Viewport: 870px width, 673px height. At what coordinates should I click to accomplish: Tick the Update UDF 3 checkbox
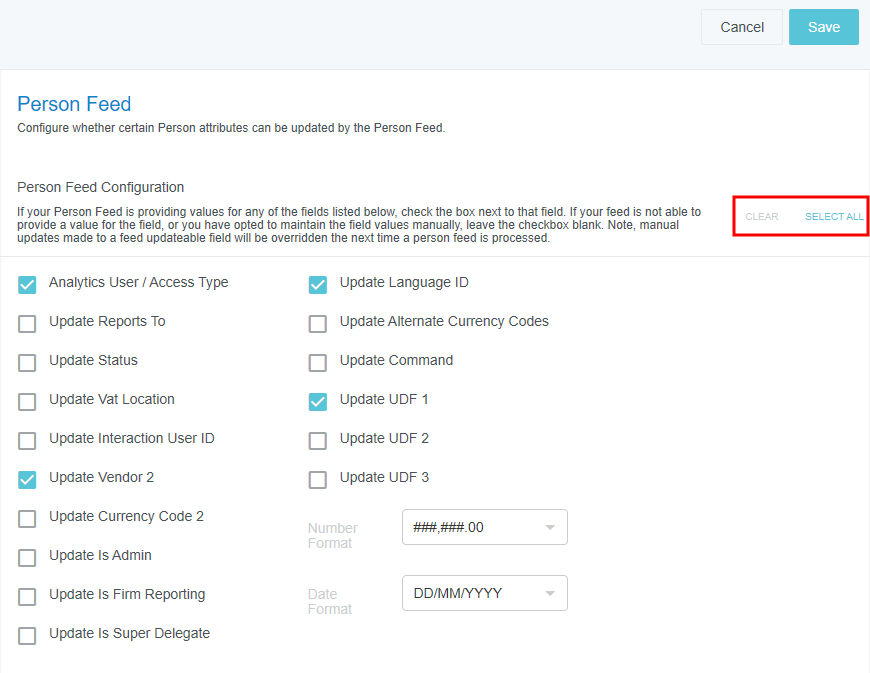(318, 480)
